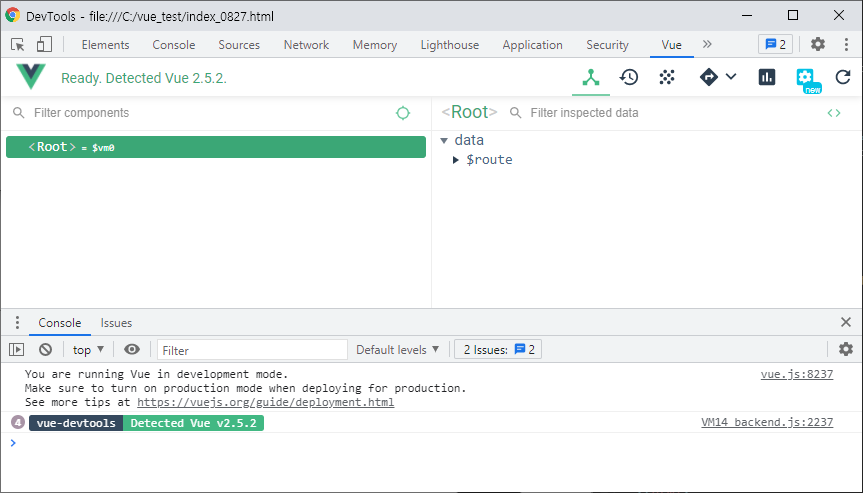The width and height of the screenshot is (863, 493).
Task: Show the console sidebar icon
Action: [x=17, y=349]
